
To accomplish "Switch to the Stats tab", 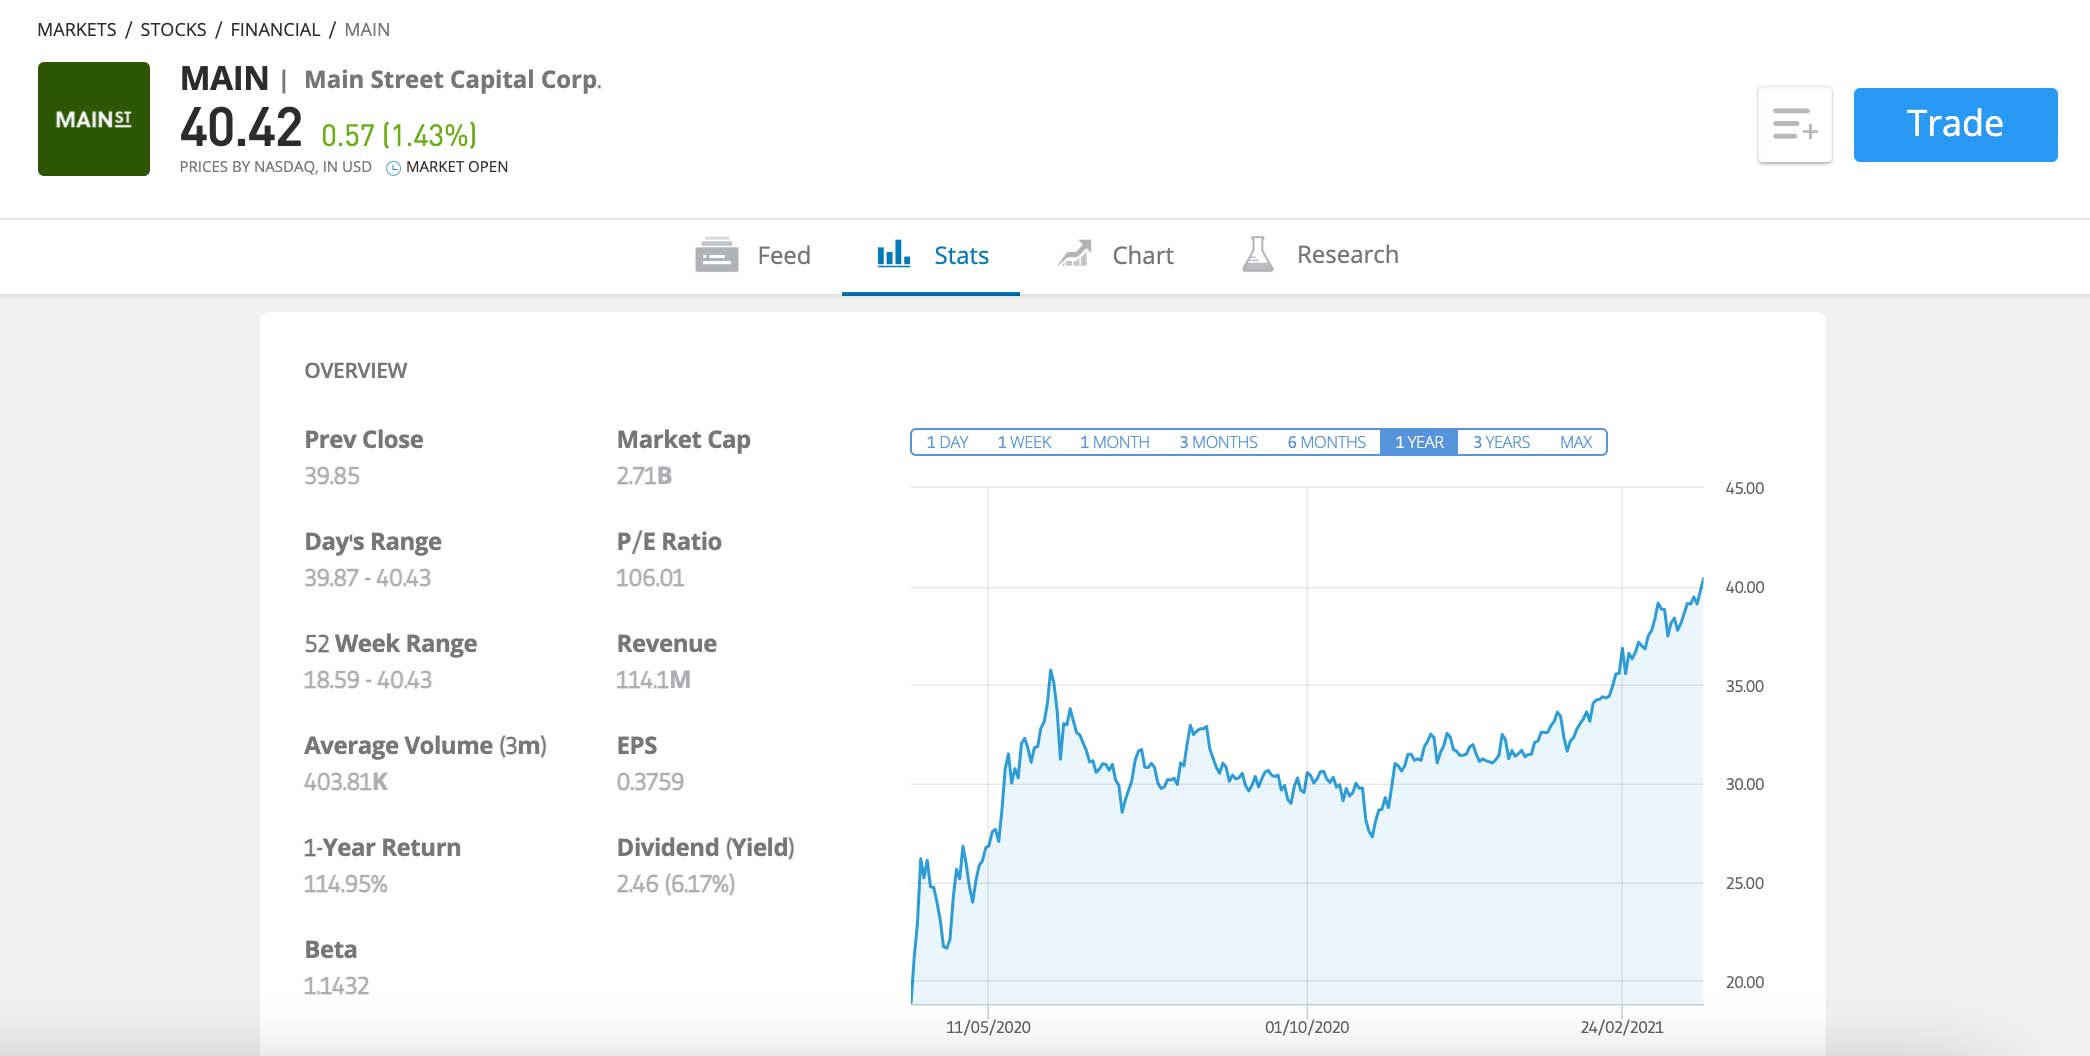I will click(931, 256).
